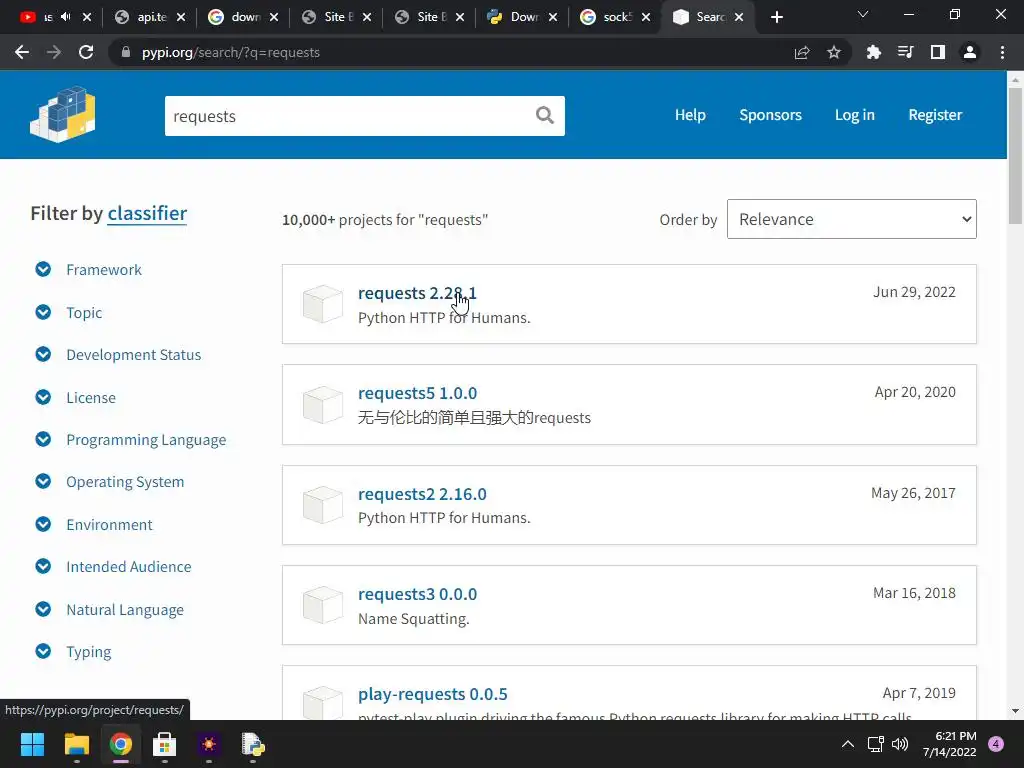Click the search magnifier icon

coord(545,116)
